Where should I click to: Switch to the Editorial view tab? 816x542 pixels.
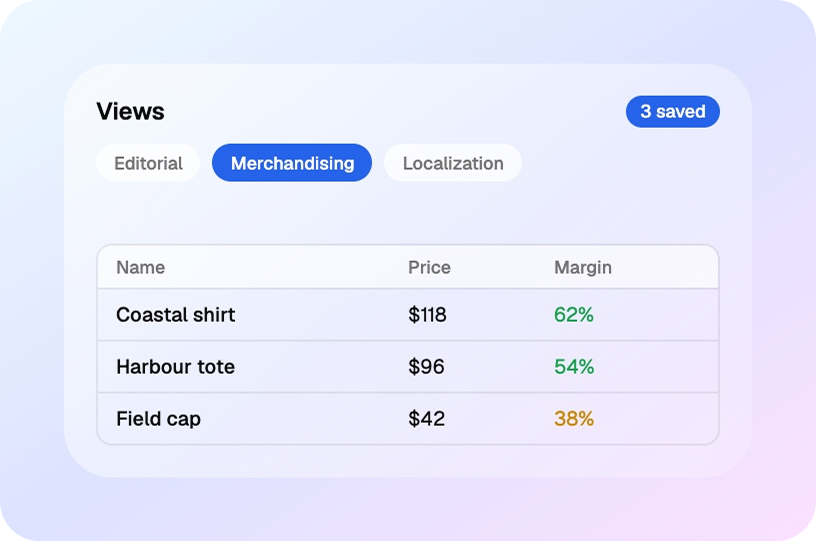[x=148, y=163]
